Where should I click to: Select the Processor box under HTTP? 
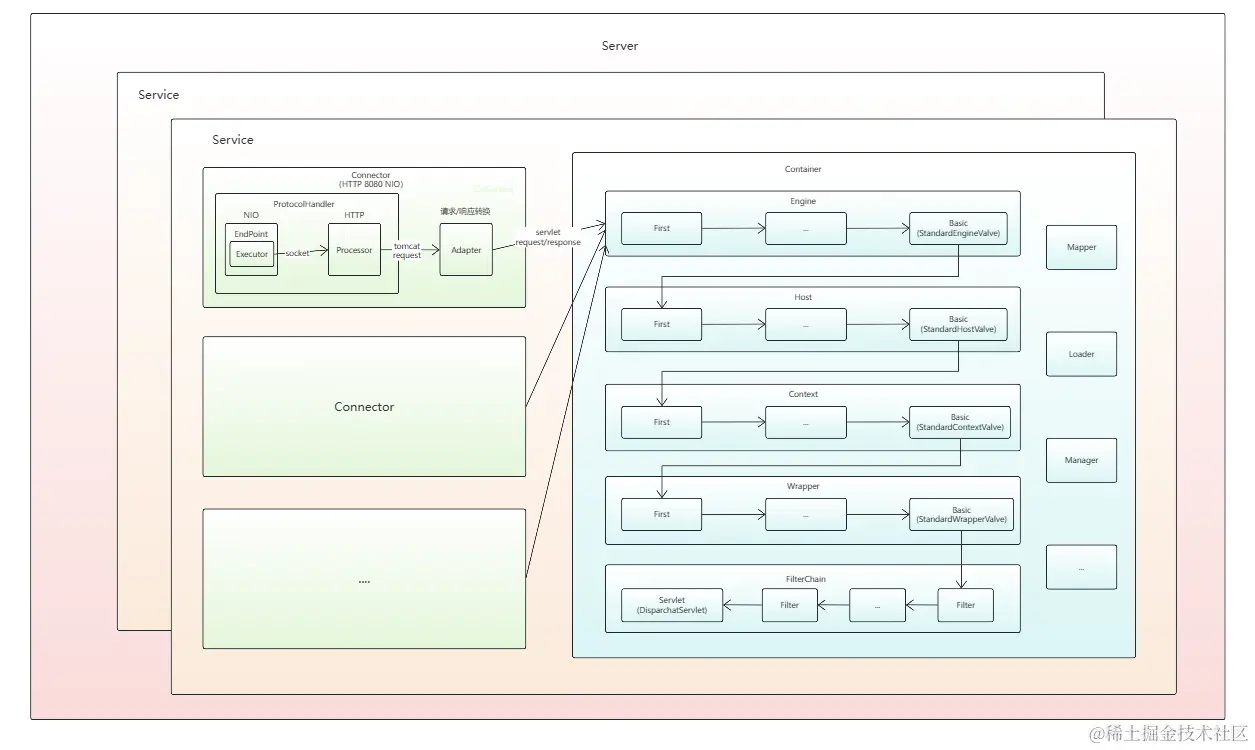pyautogui.click(x=354, y=250)
